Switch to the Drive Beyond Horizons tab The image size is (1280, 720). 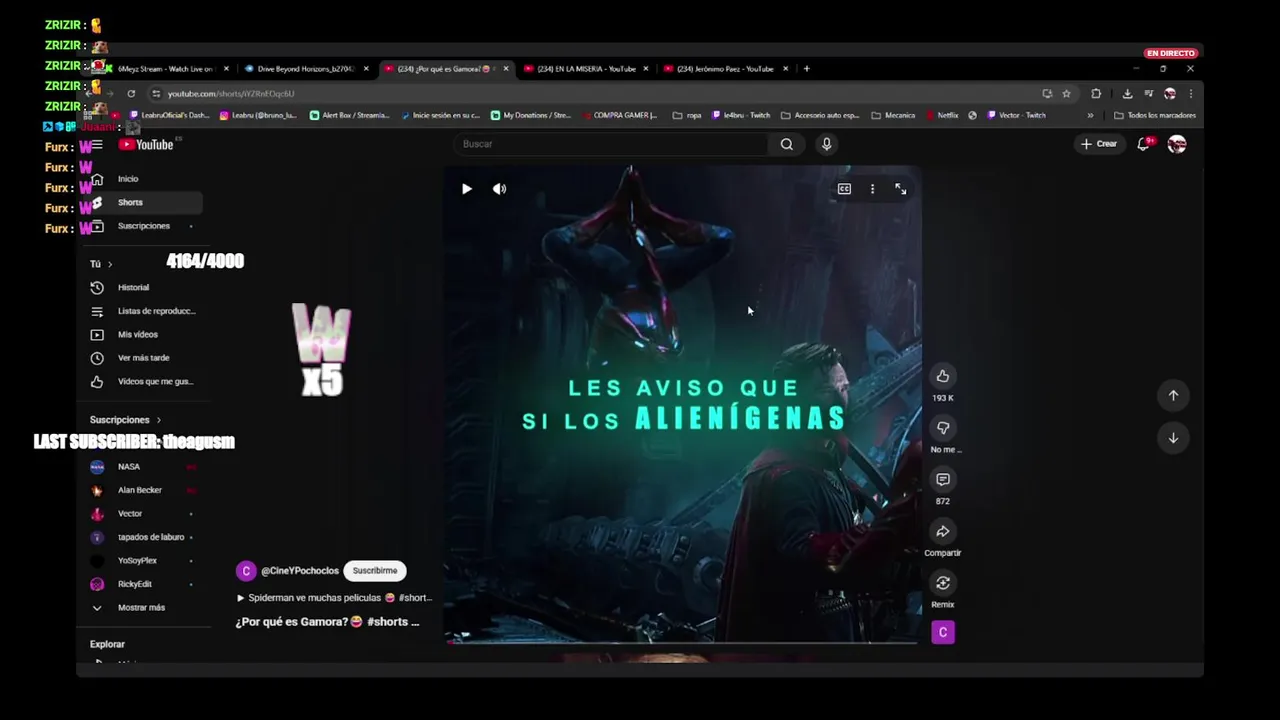point(305,69)
